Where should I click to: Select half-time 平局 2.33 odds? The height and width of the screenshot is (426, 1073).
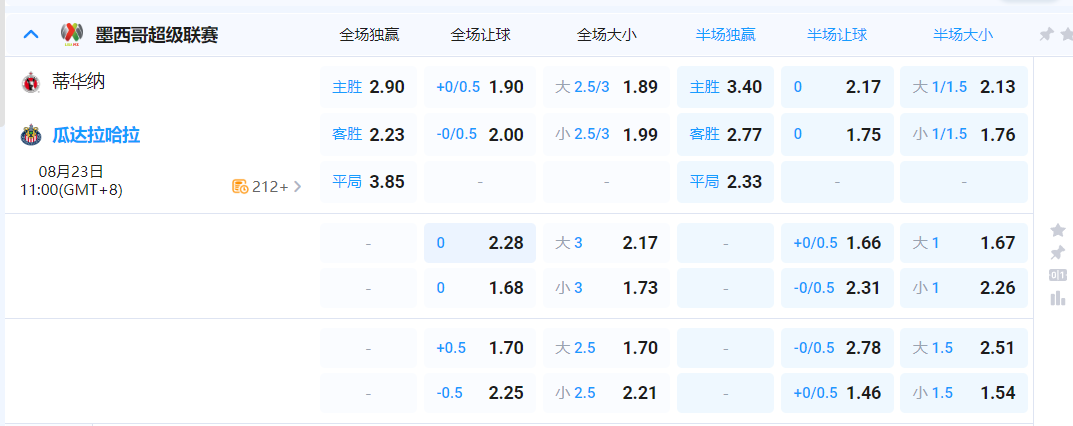[x=725, y=182]
